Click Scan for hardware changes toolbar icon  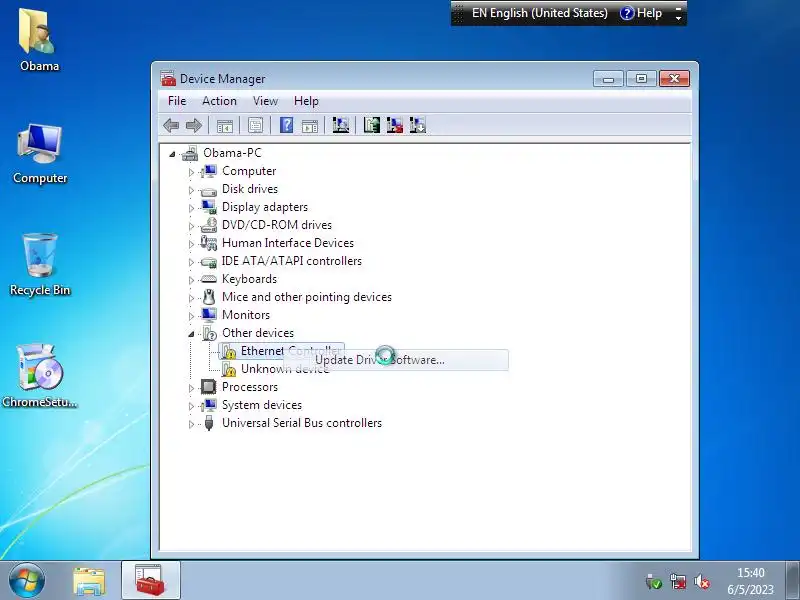[341, 125]
